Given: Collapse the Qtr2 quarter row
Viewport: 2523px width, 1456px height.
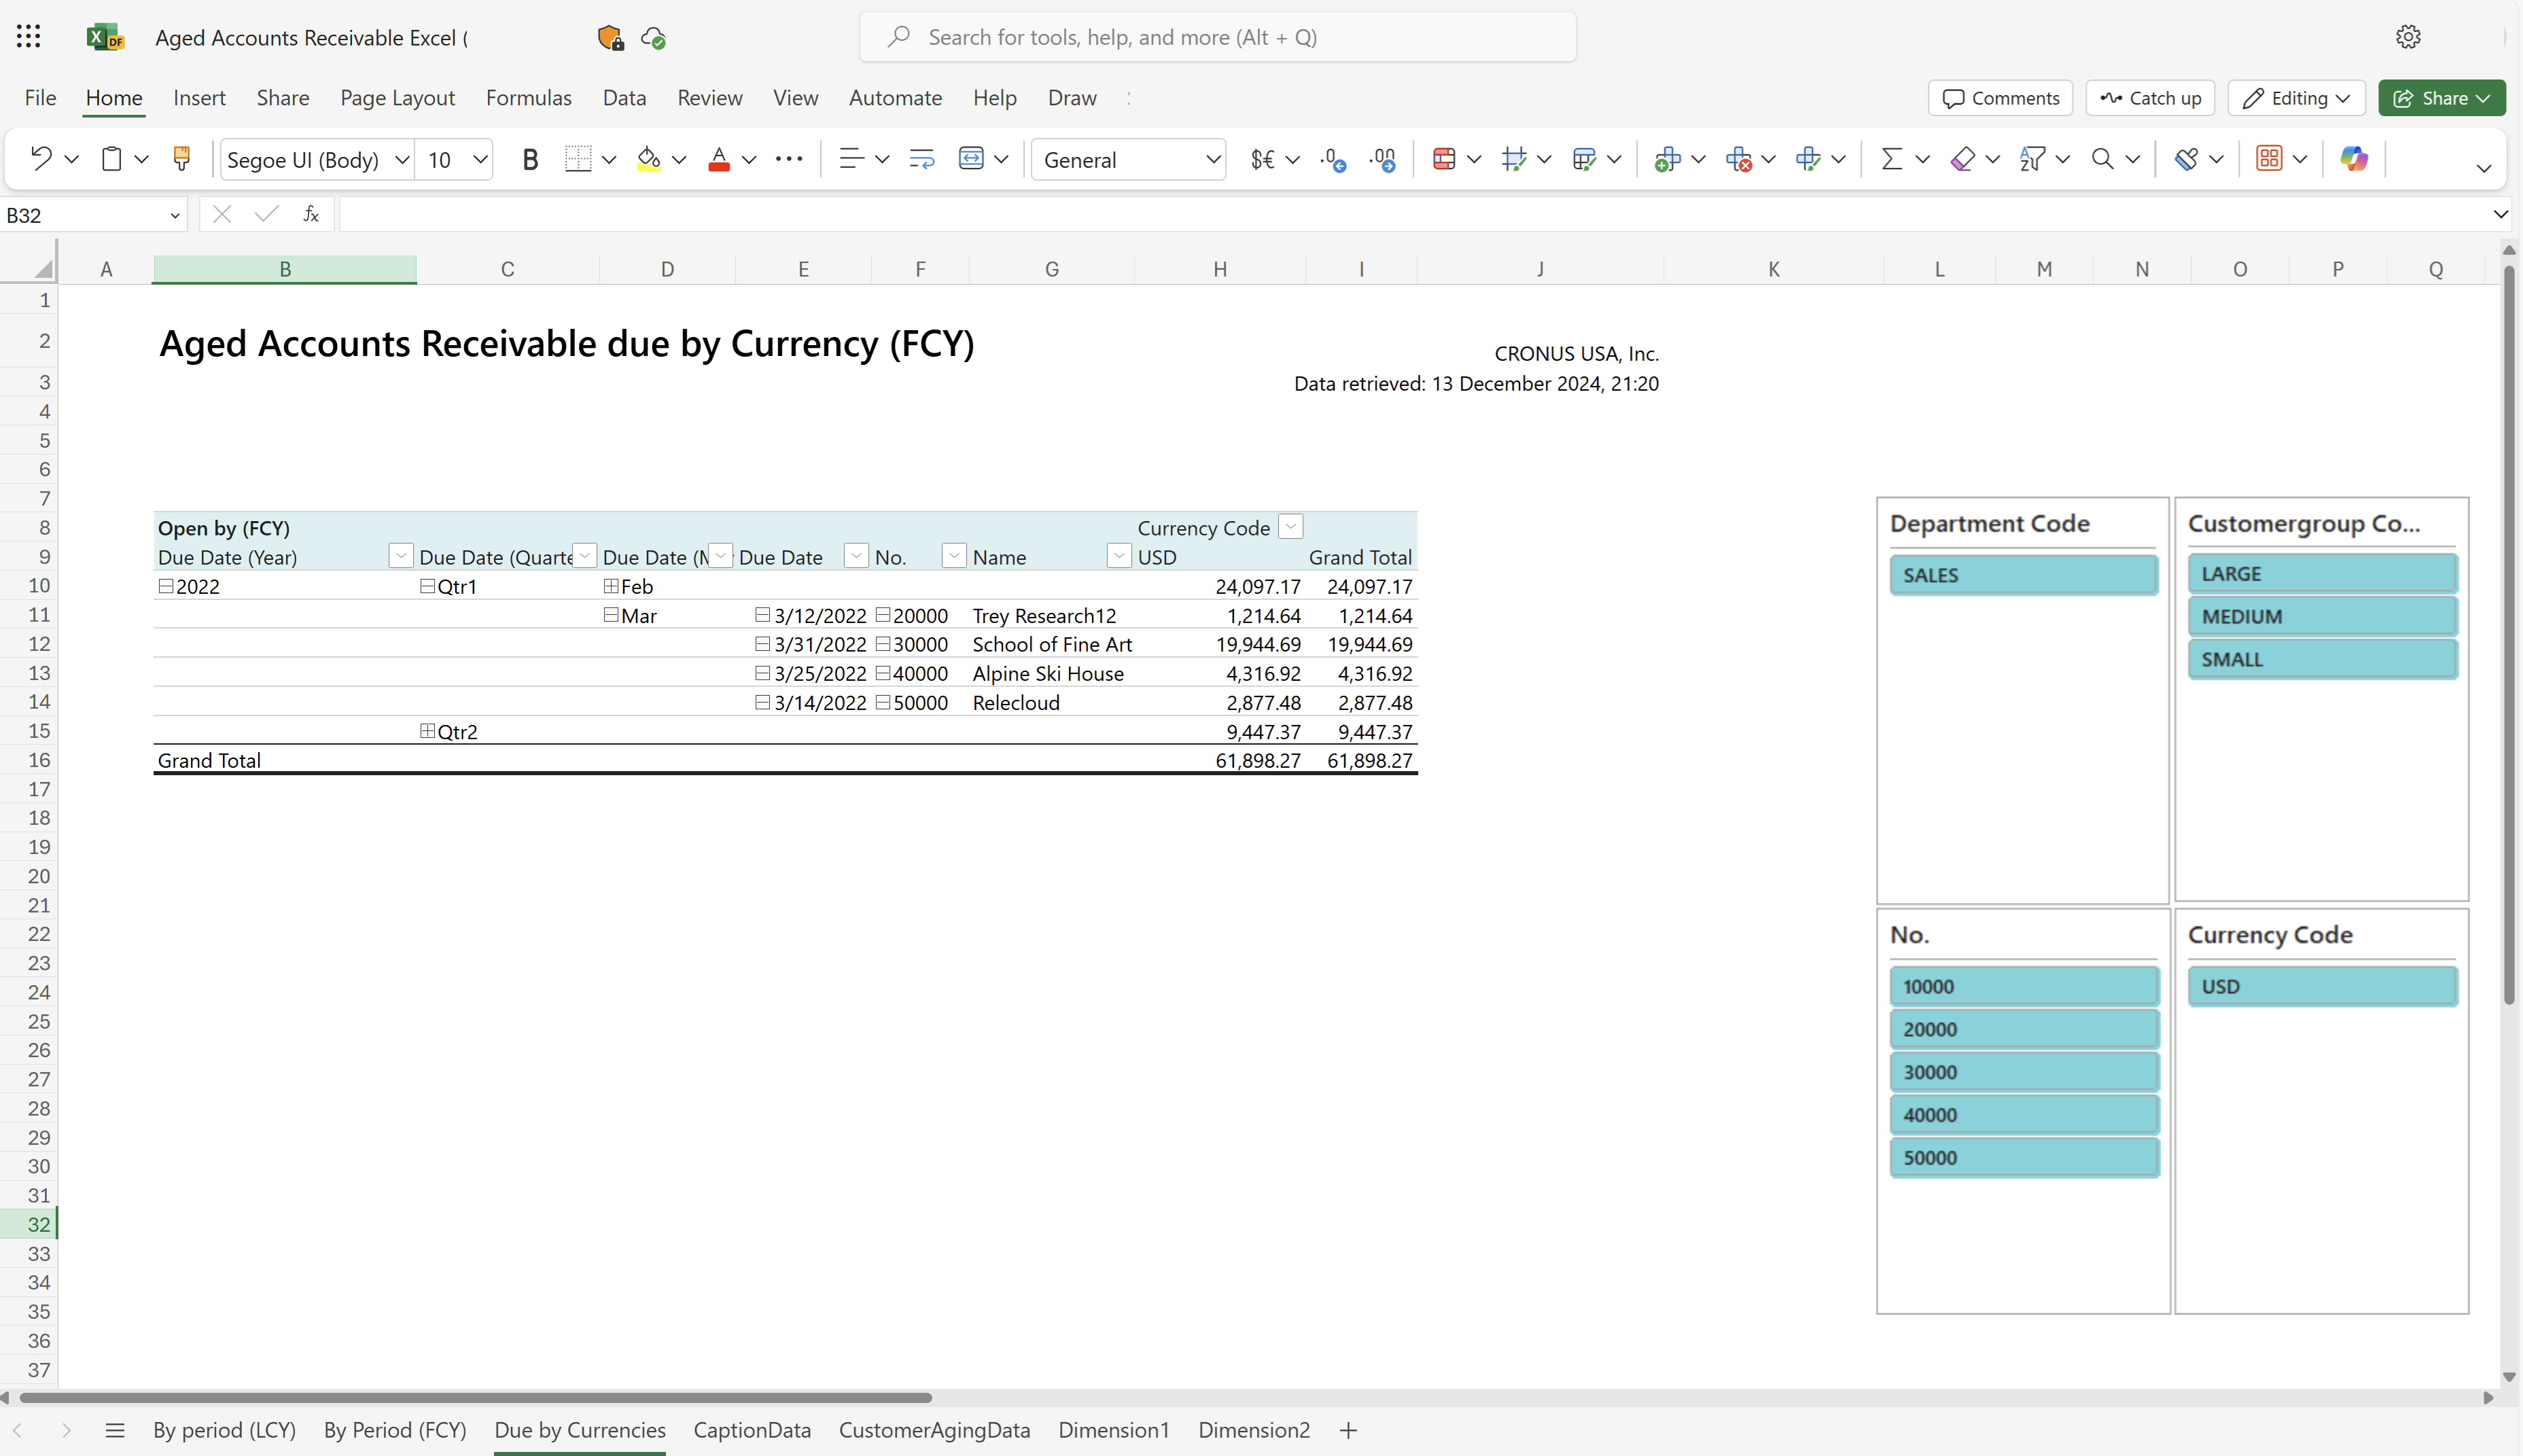Looking at the screenshot, I should pos(428,730).
